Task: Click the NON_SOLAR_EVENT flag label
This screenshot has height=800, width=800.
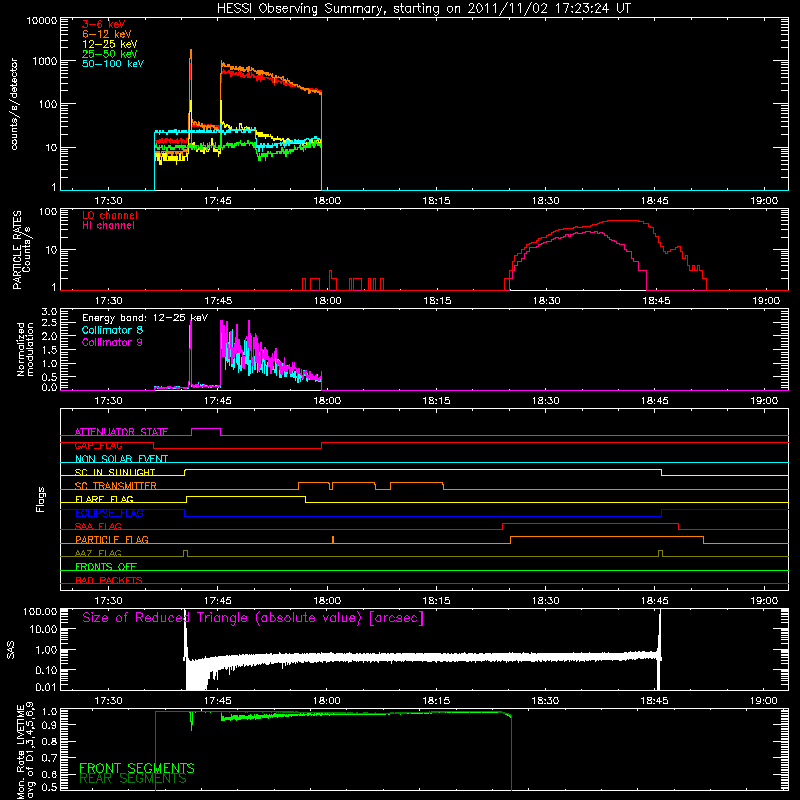Action: tap(121, 459)
